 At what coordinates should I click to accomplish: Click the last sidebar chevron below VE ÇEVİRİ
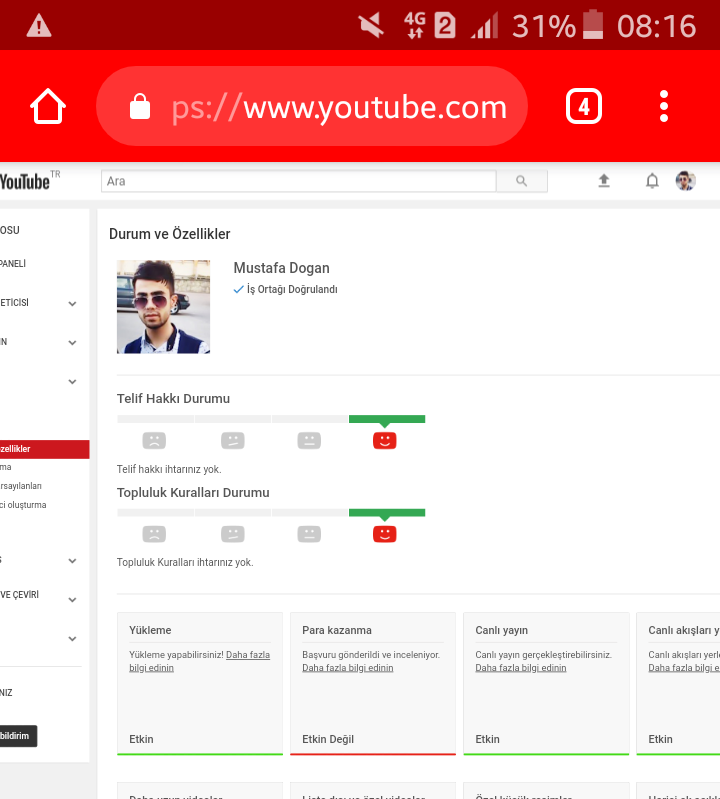[72, 638]
